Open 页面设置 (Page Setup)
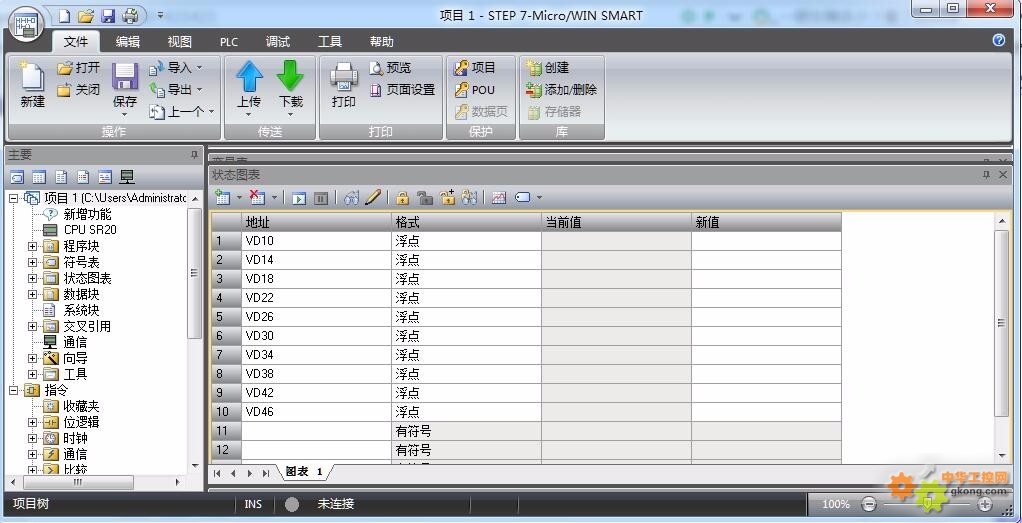Viewport: 1022px width, 523px height. [403, 90]
